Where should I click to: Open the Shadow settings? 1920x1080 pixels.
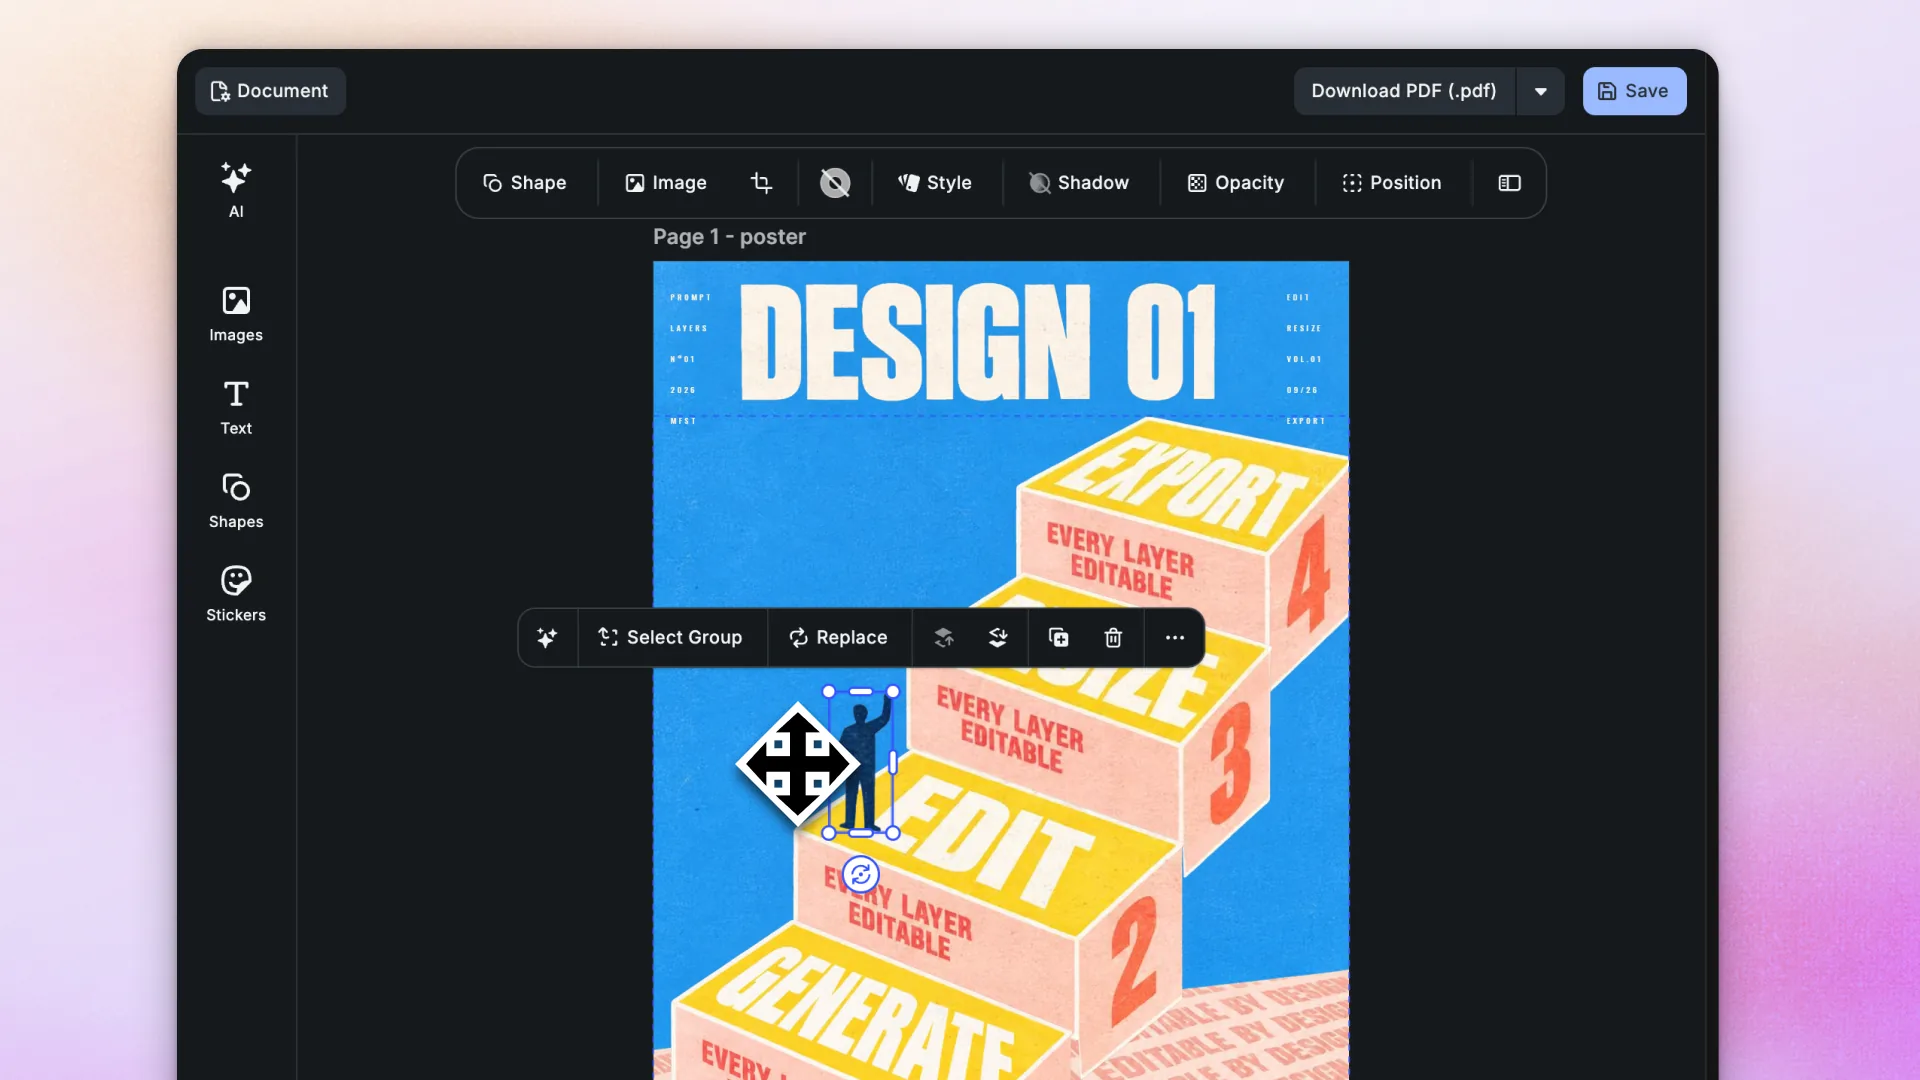pos(1079,183)
